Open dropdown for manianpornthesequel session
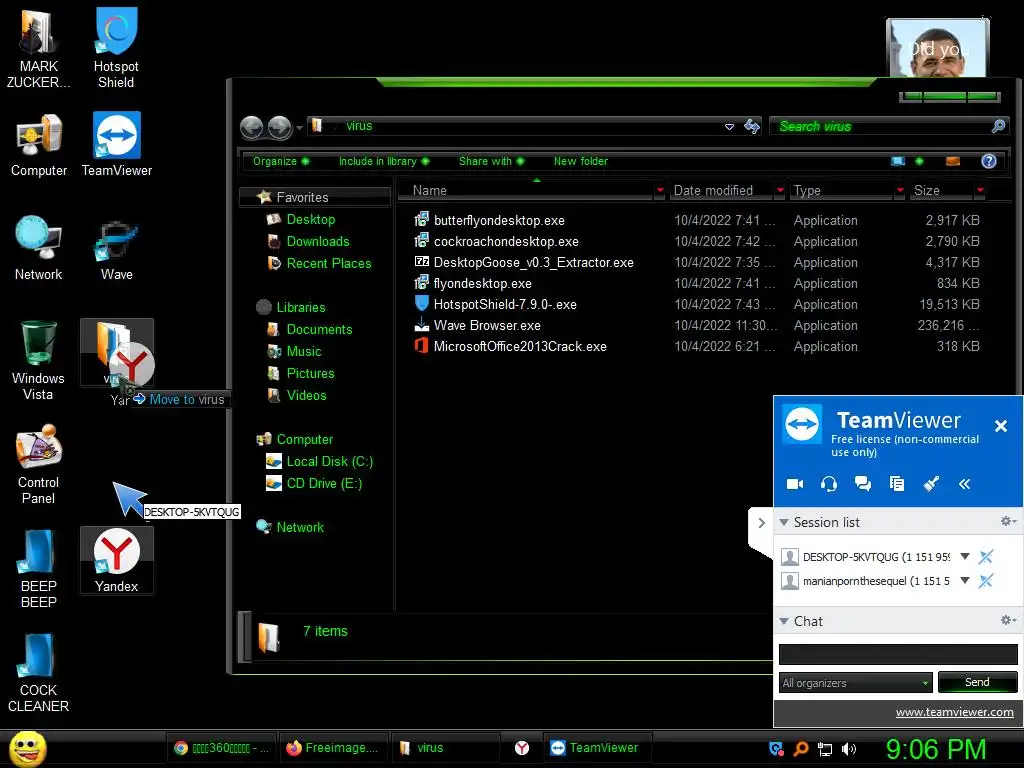 click(965, 580)
